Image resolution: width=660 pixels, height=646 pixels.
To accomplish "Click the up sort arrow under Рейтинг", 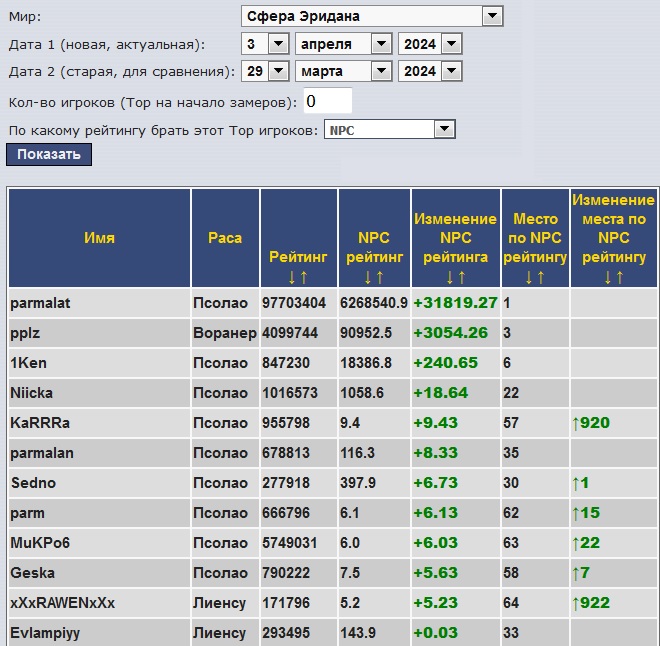I will (304, 277).
